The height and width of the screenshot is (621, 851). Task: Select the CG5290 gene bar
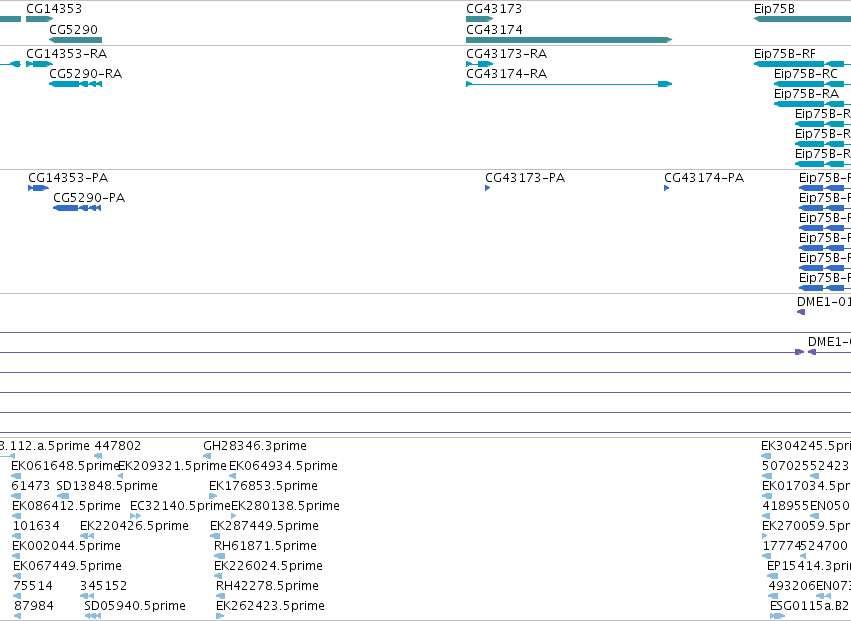pos(75,40)
